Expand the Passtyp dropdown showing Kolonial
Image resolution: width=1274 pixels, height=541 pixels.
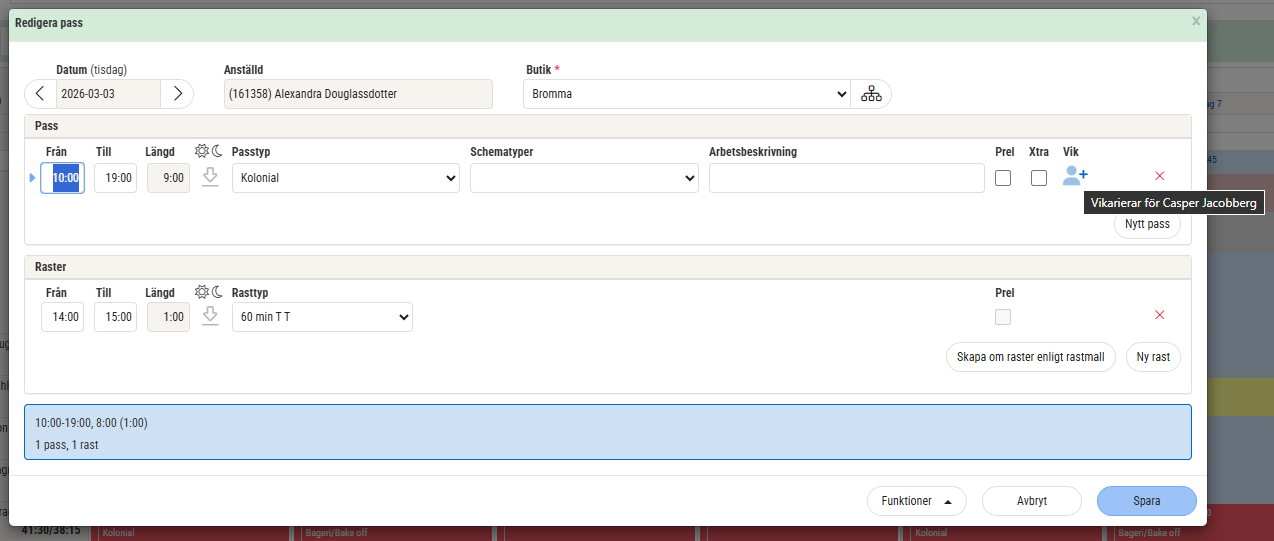click(x=345, y=178)
